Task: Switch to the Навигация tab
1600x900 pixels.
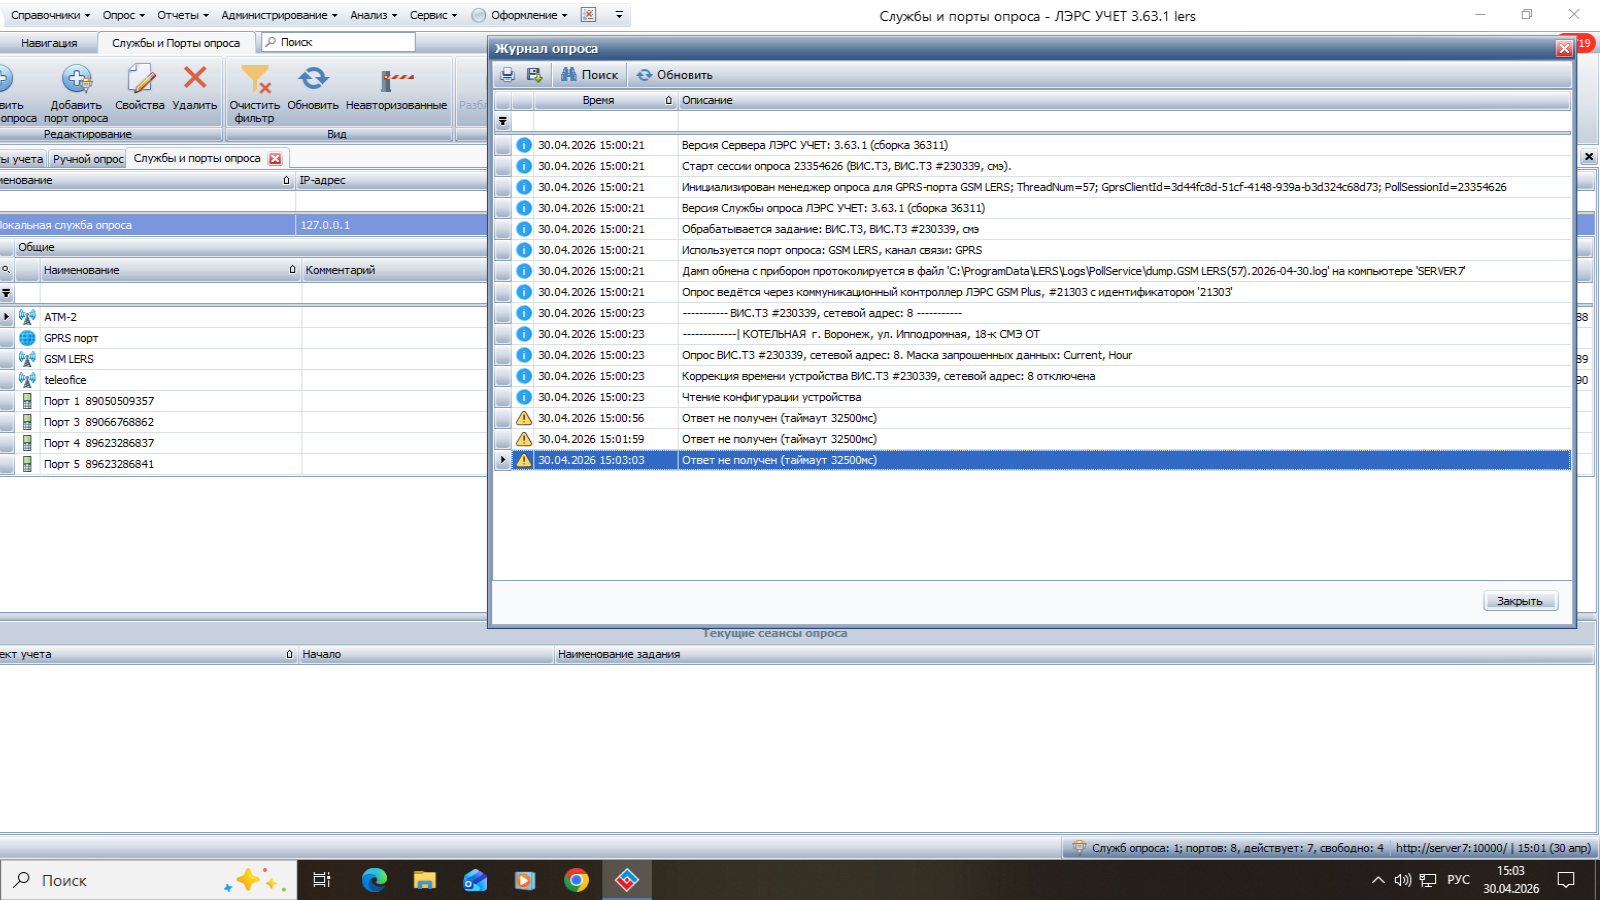Action: tap(49, 43)
